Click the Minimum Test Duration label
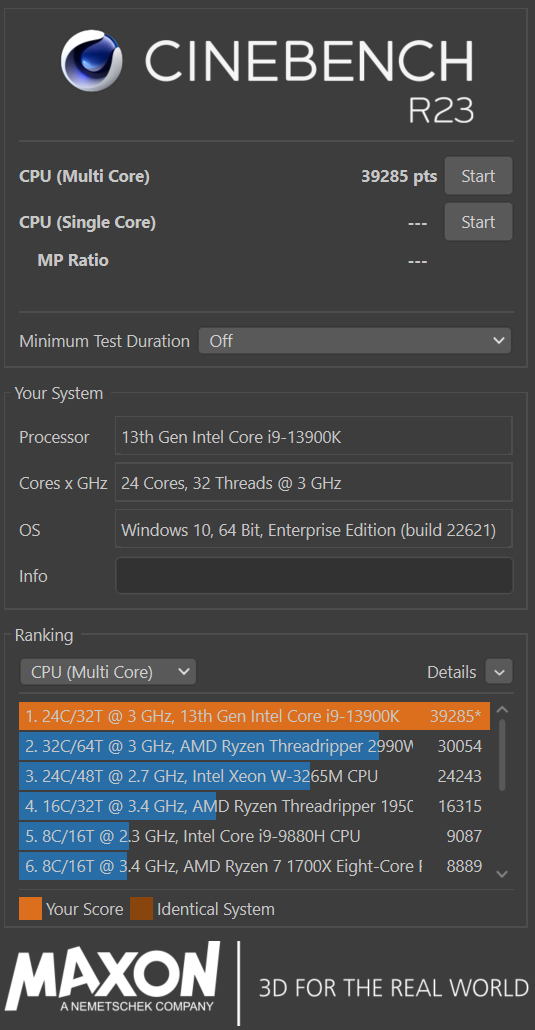Viewport: 535px width, 1030px height. [105, 341]
